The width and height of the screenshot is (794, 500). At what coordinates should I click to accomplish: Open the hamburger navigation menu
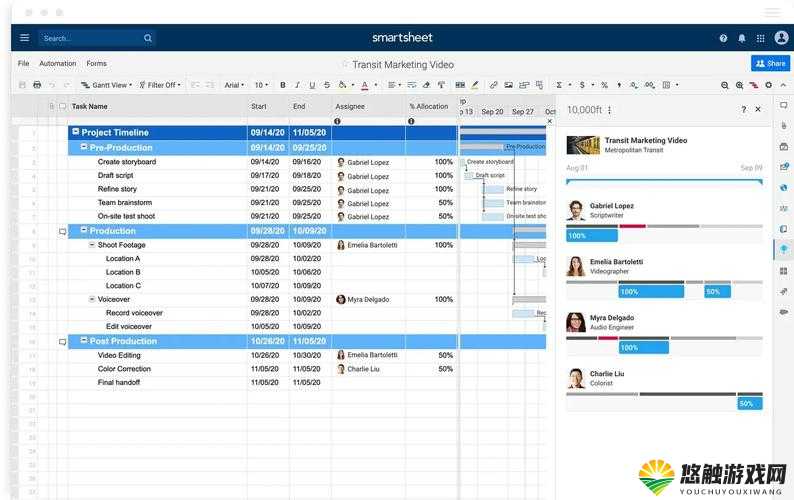[24, 38]
